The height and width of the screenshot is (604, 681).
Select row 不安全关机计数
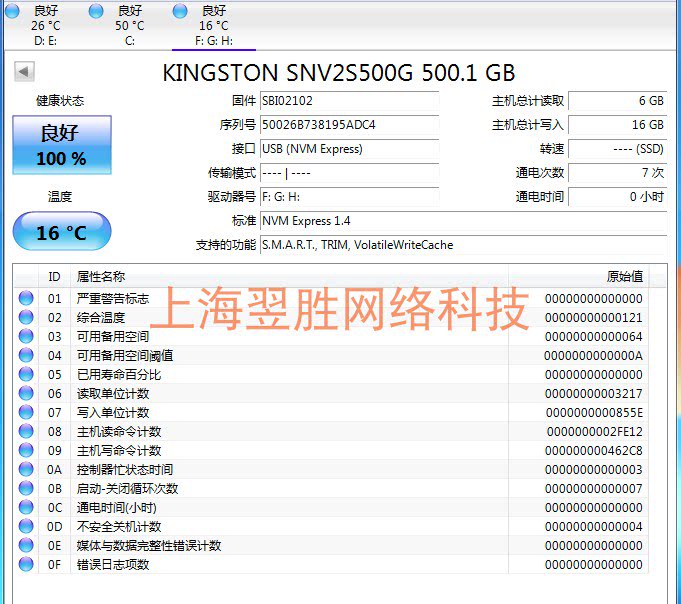click(x=331, y=526)
